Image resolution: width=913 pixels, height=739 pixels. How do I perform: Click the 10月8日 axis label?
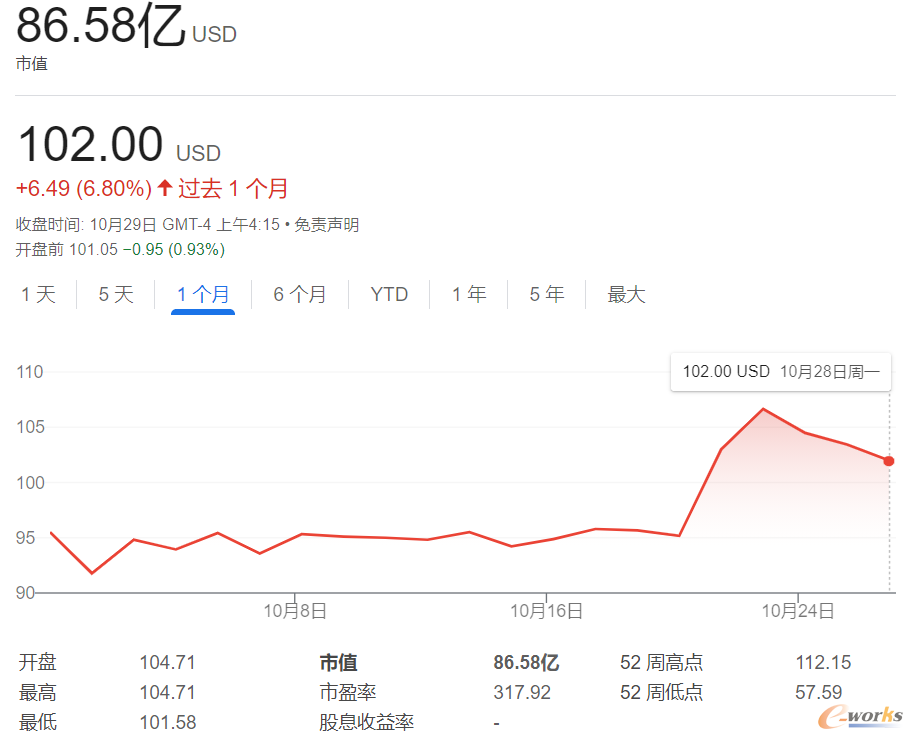point(295,611)
